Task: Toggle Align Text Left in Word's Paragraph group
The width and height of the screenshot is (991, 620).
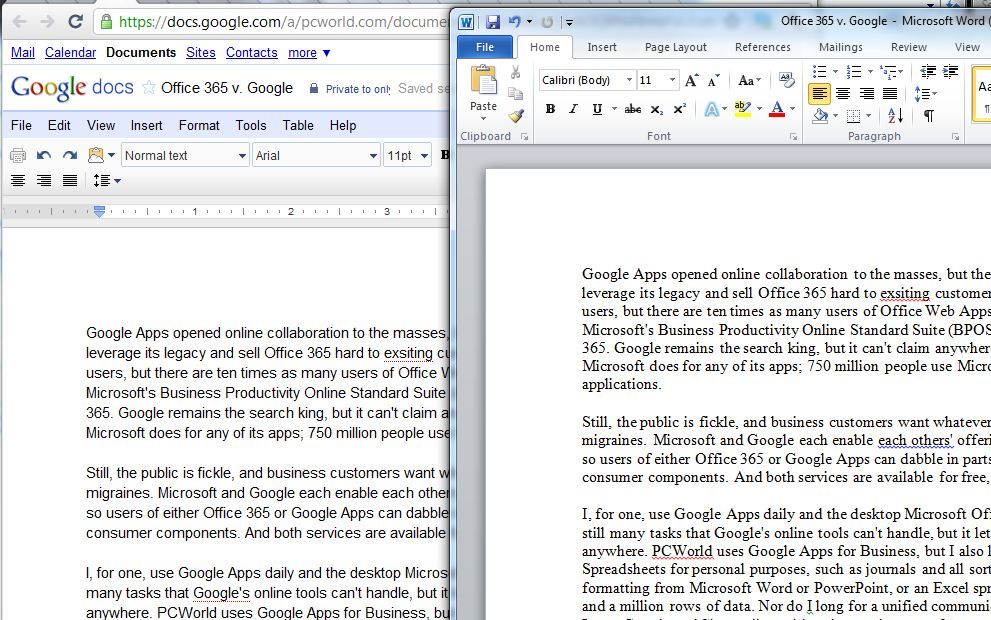Action: 820,94
